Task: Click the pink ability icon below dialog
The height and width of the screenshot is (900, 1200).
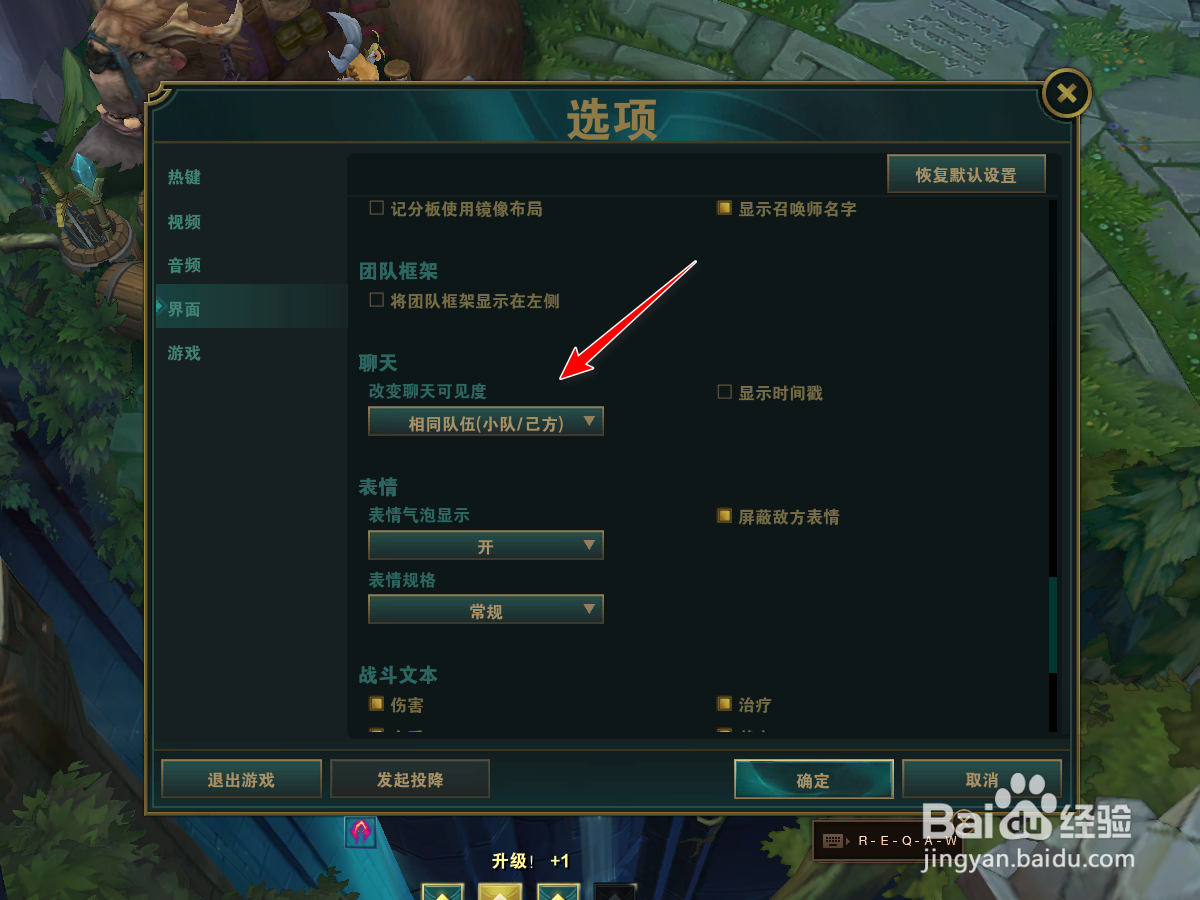Action: tap(361, 831)
